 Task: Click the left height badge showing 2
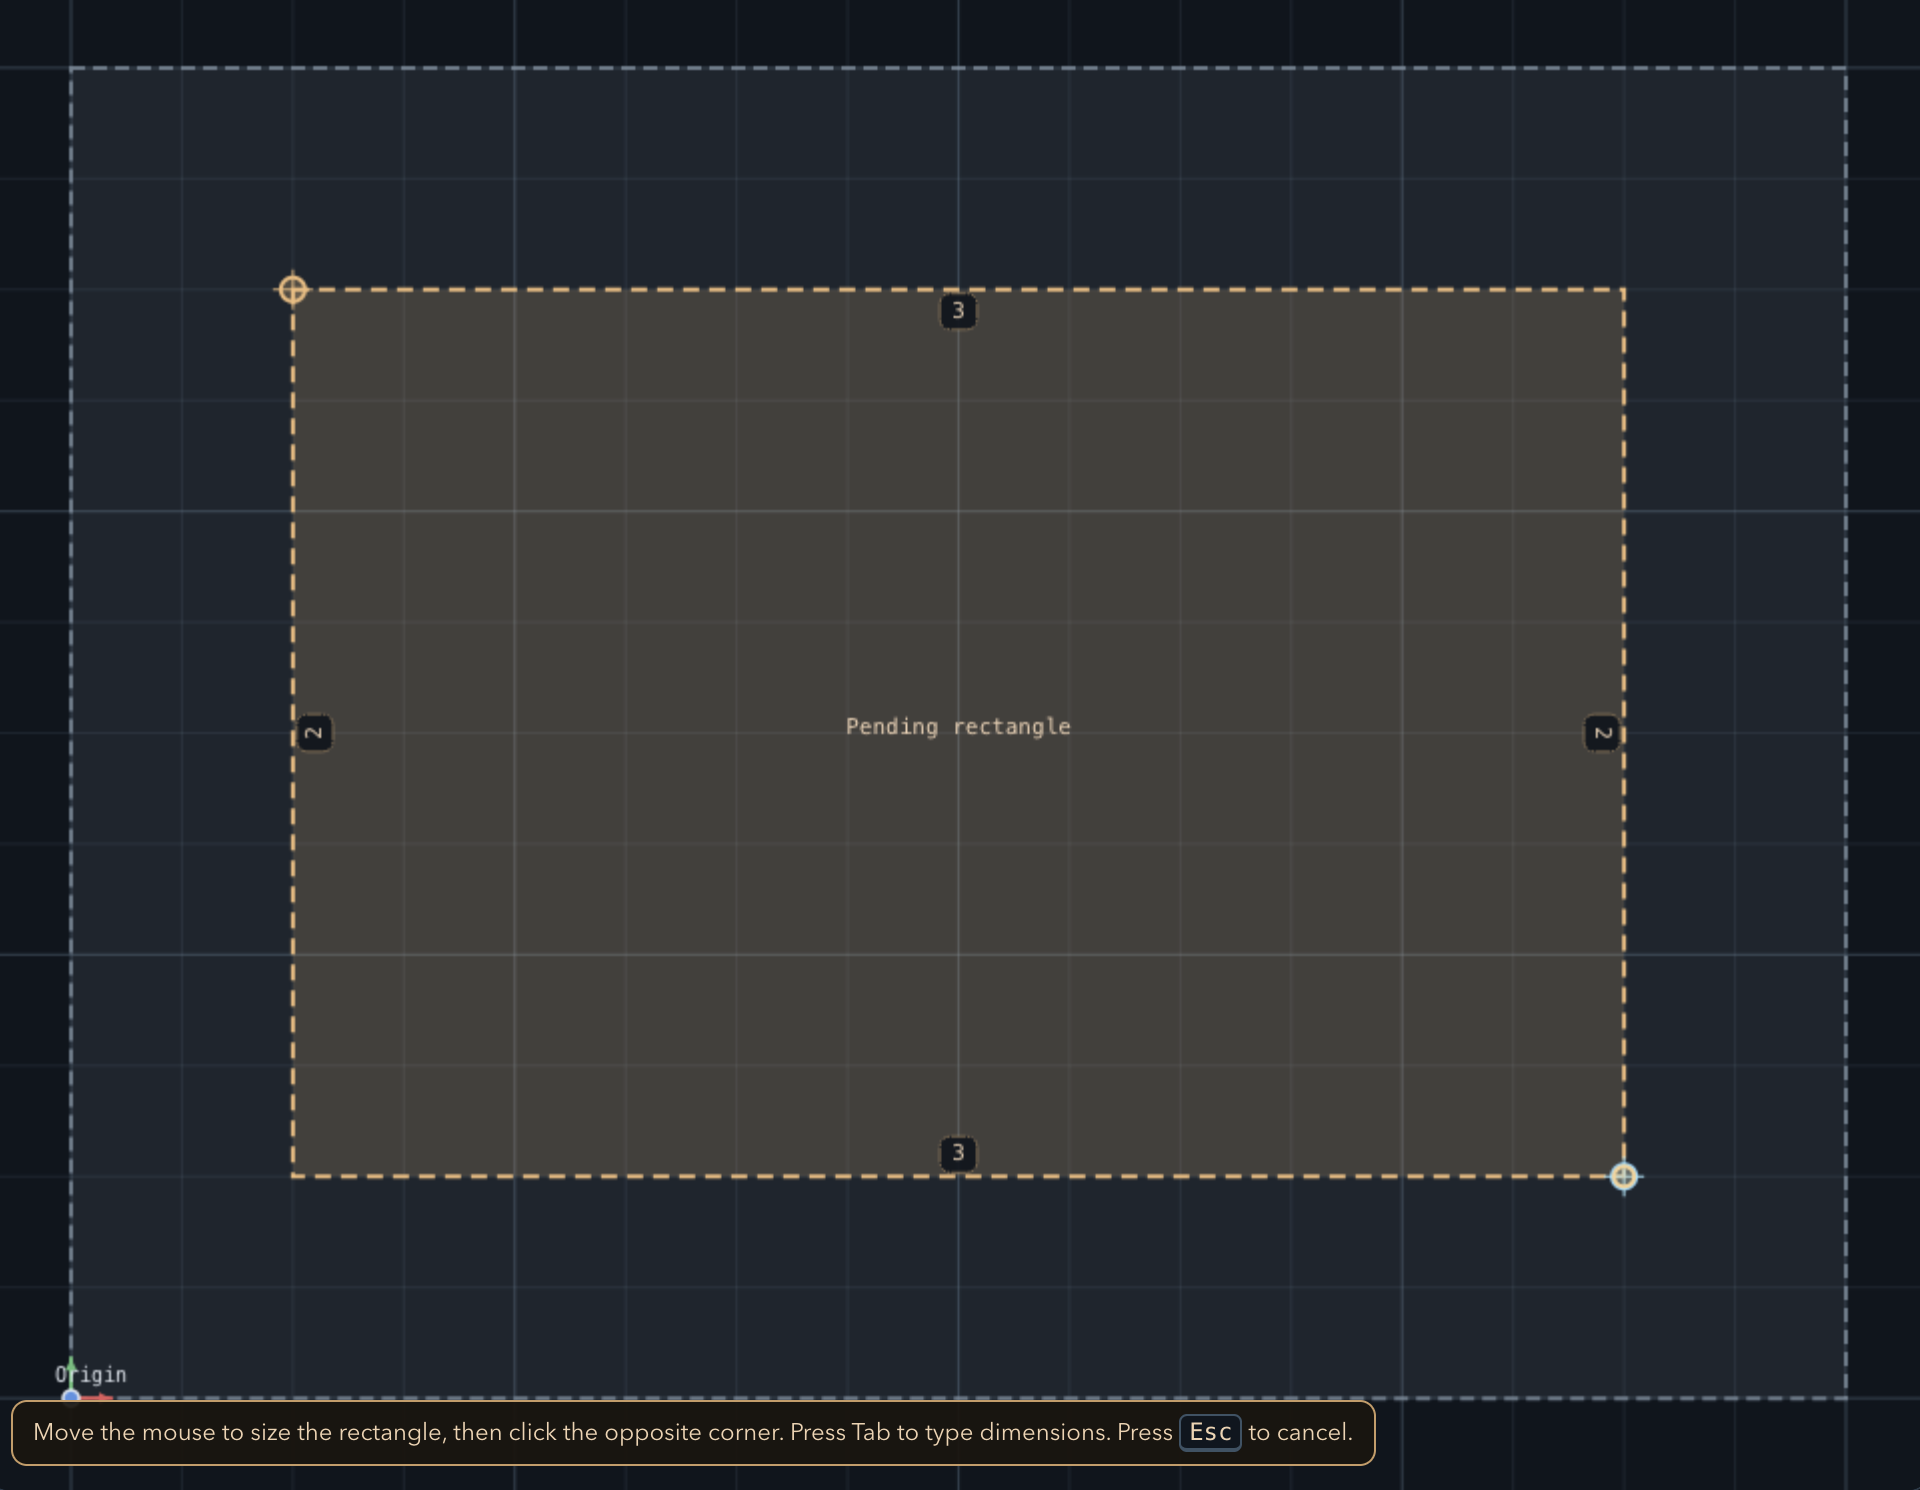(314, 732)
